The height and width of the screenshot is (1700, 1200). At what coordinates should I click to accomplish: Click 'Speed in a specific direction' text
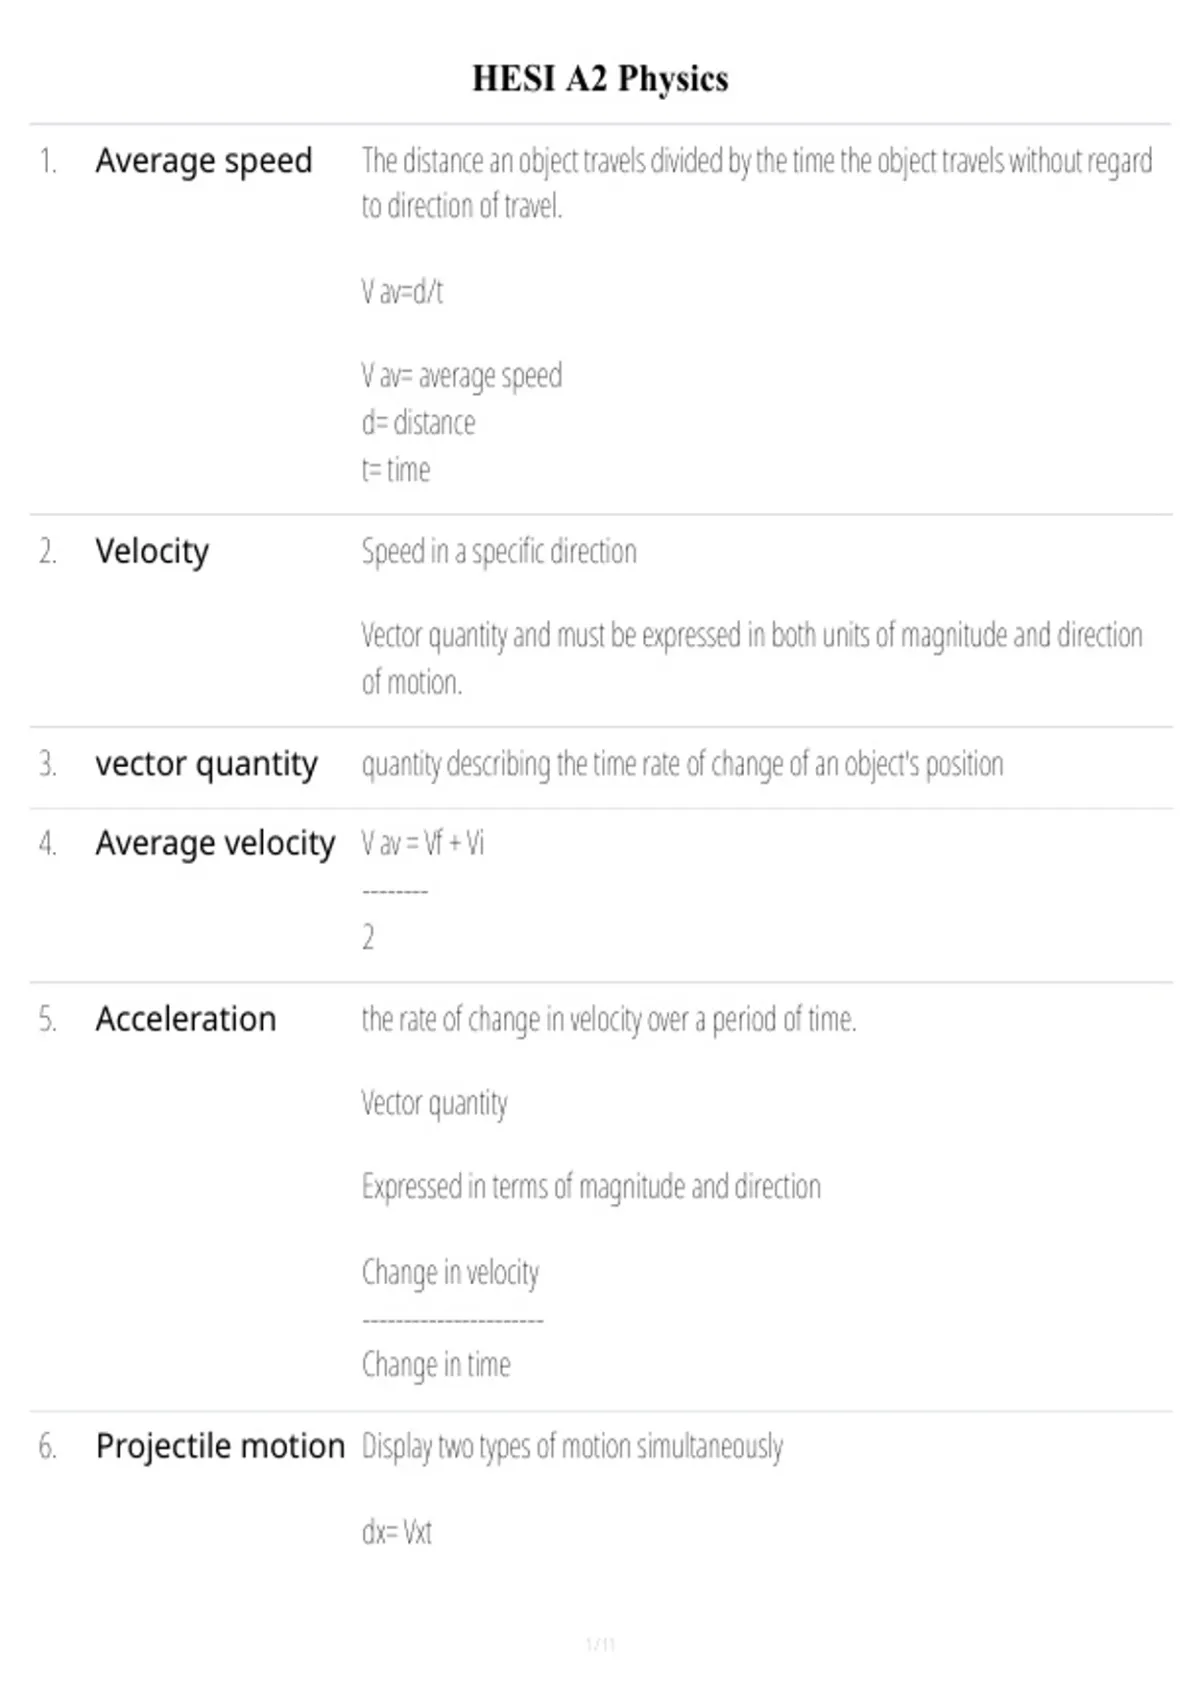coord(499,552)
